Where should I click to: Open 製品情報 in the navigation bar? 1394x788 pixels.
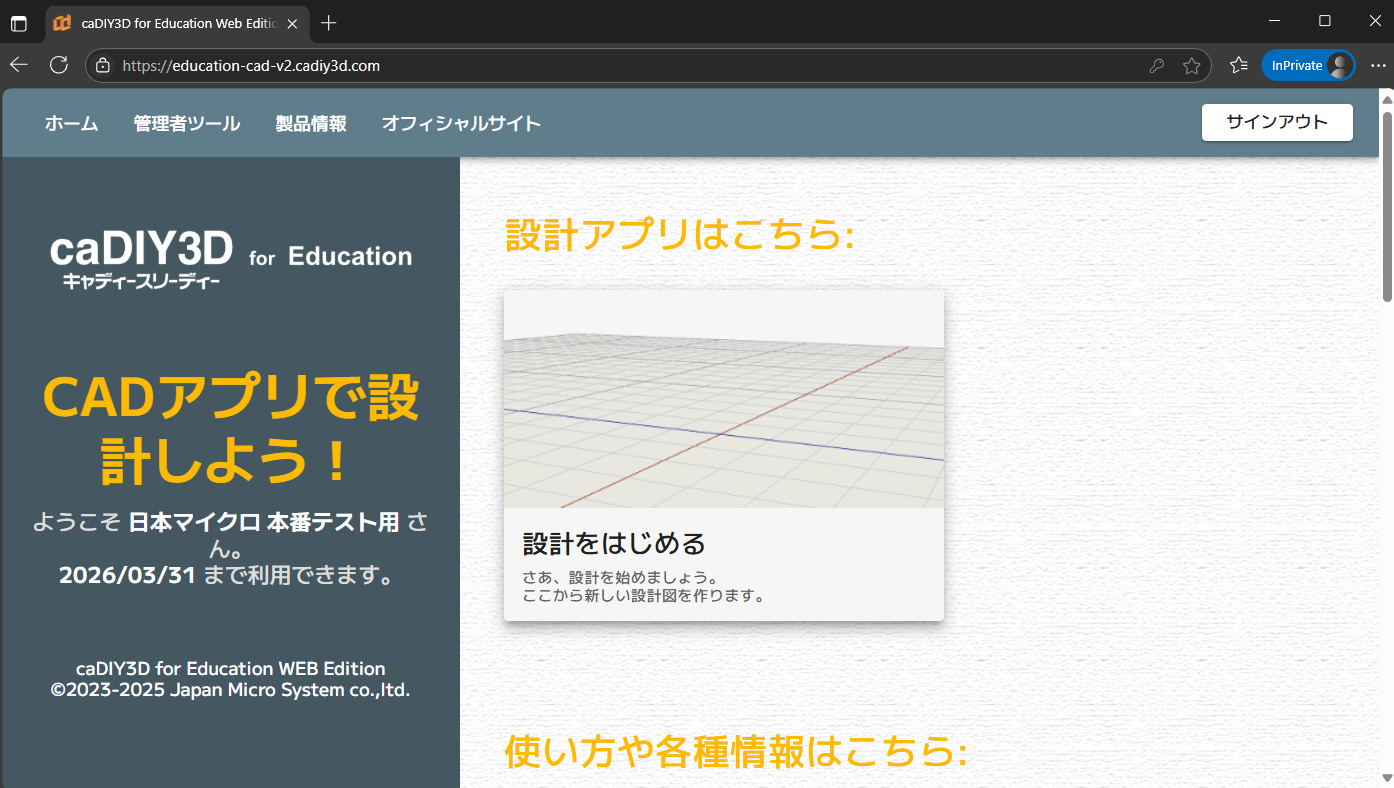tap(311, 124)
